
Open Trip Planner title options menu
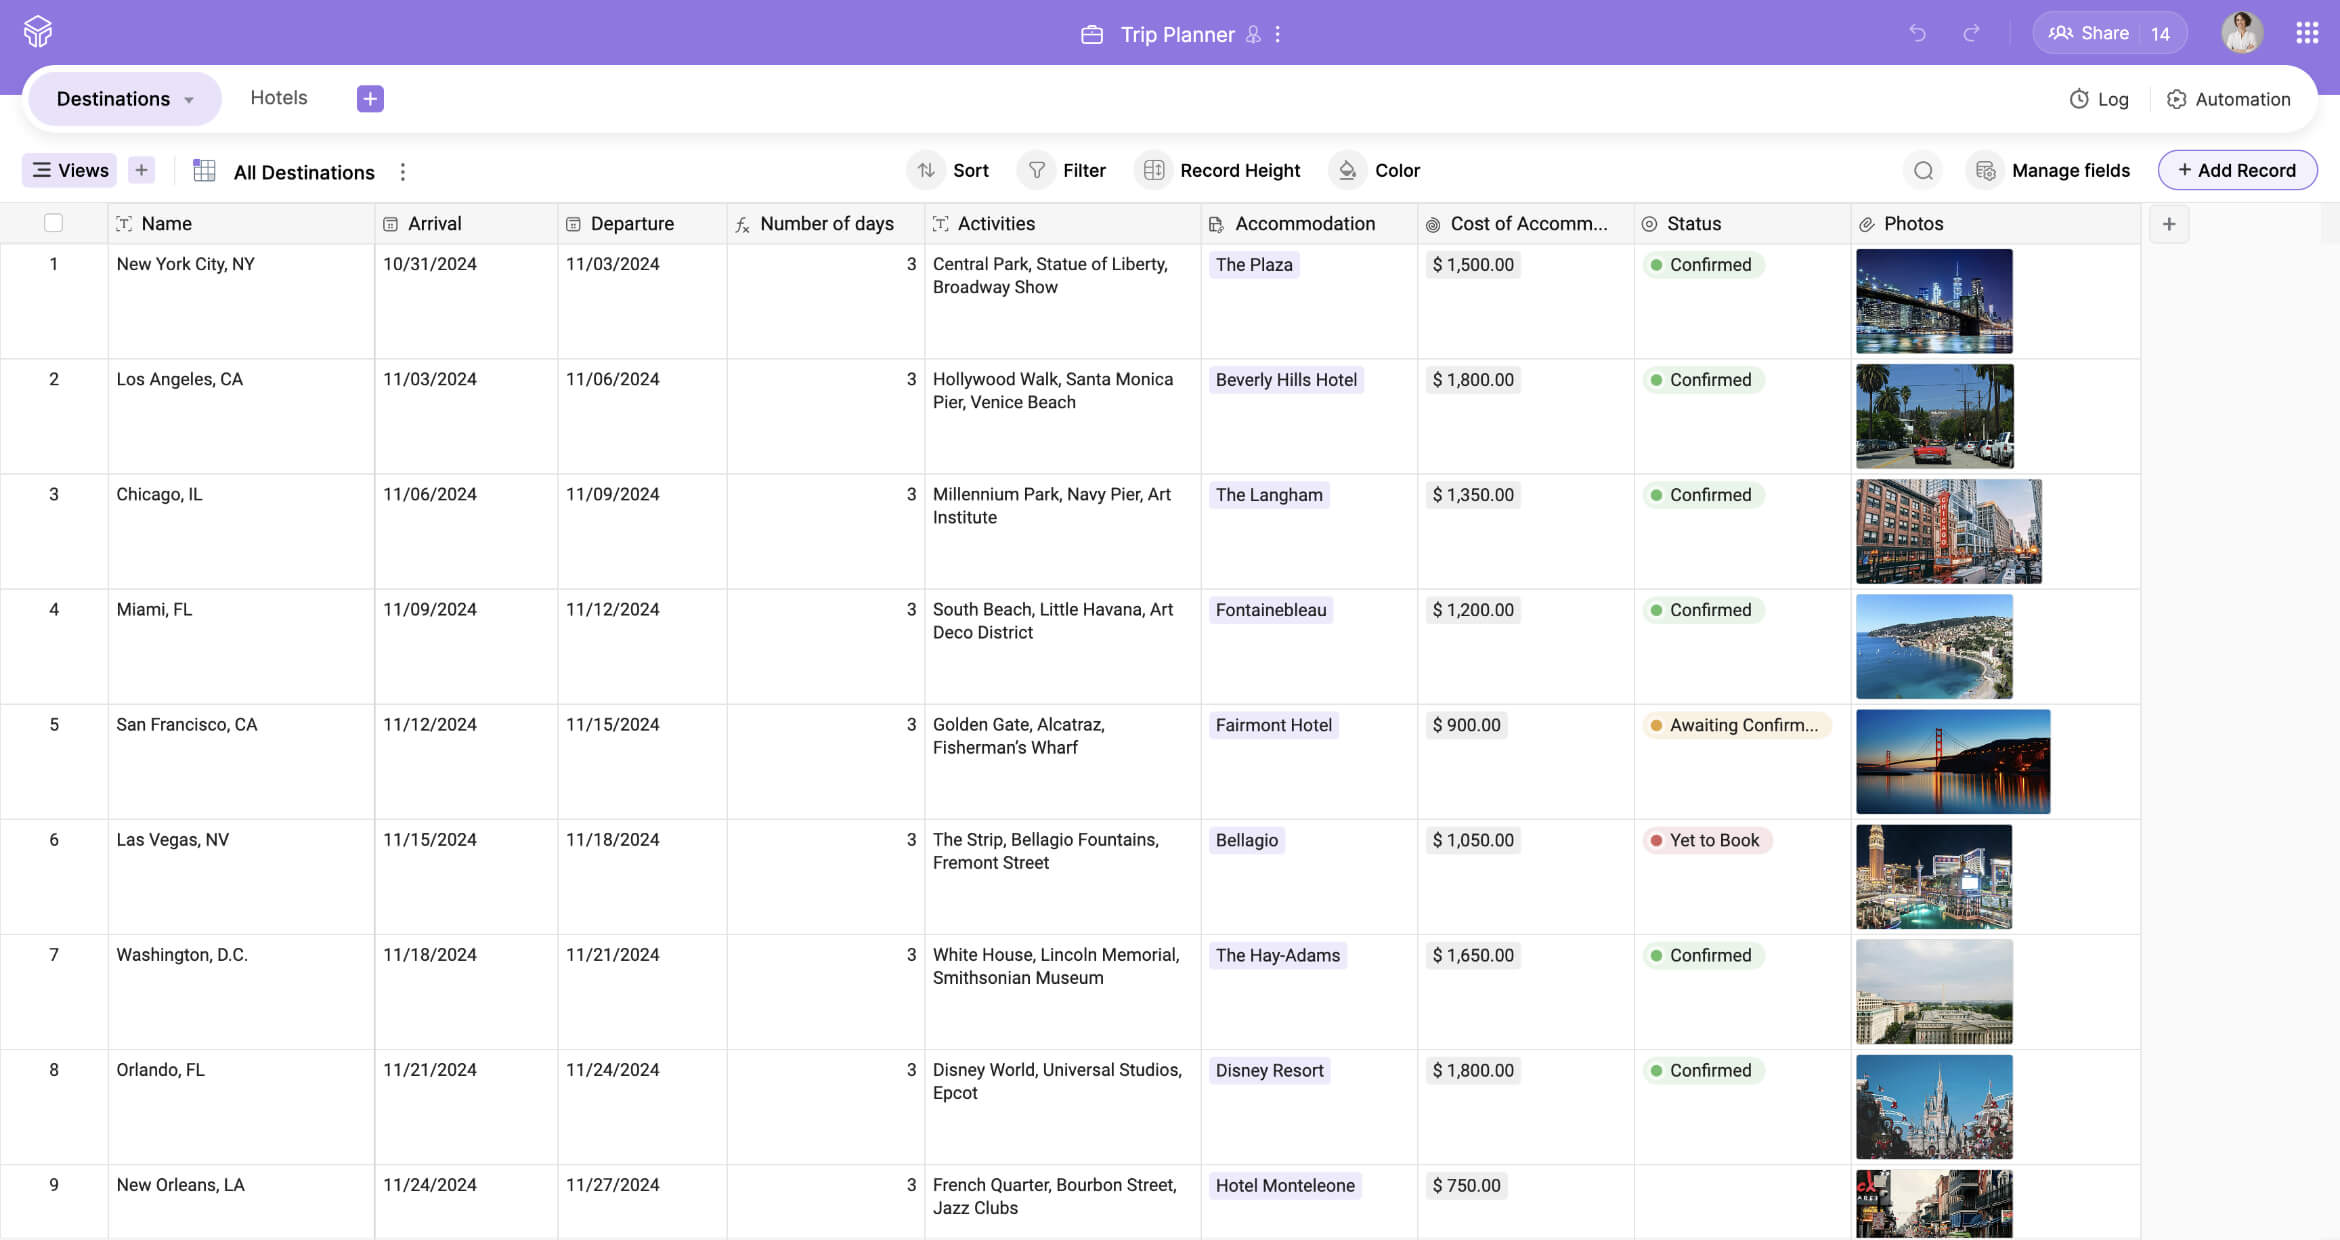(x=1277, y=34)
